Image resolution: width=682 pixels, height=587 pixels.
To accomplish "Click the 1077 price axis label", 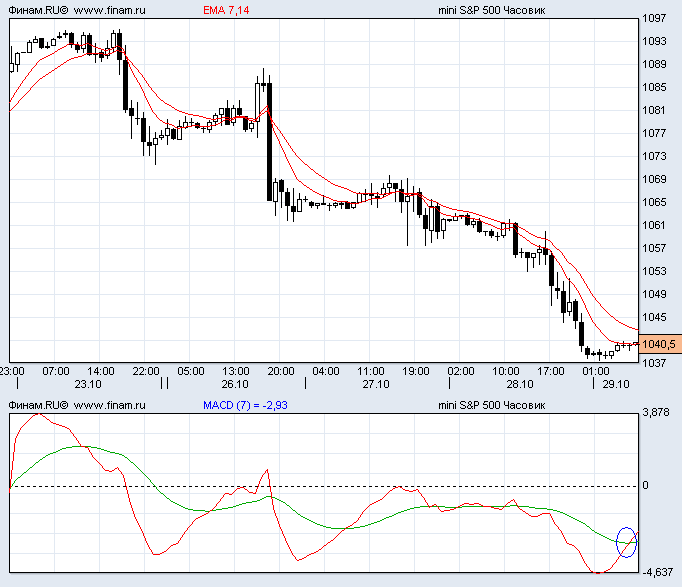I will tap(654, 133).
